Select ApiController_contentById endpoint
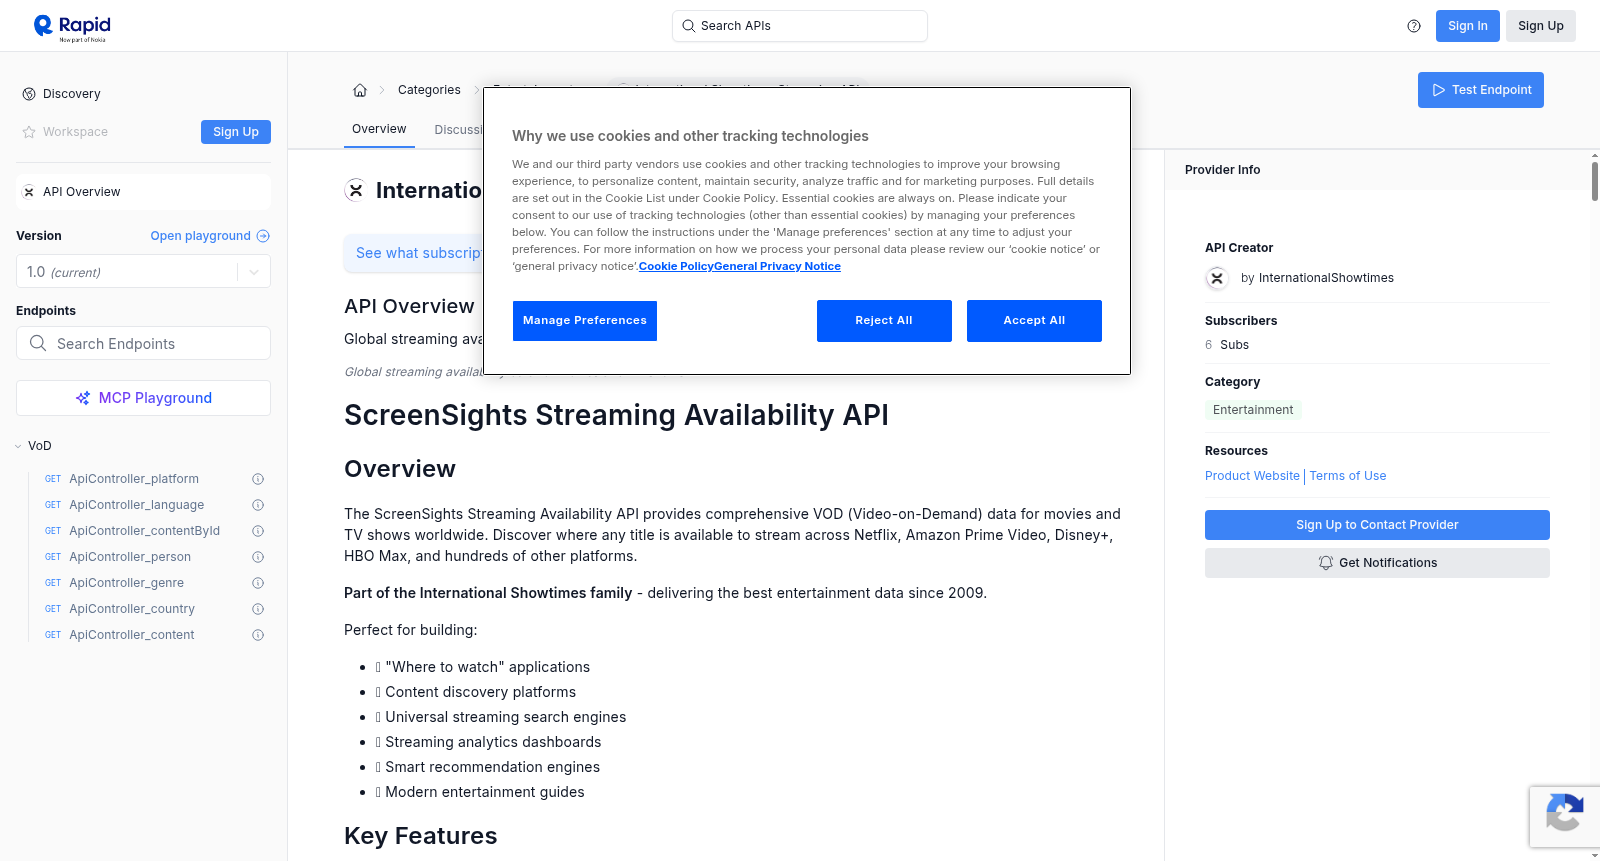1600x861 pixels. [144, 531]
